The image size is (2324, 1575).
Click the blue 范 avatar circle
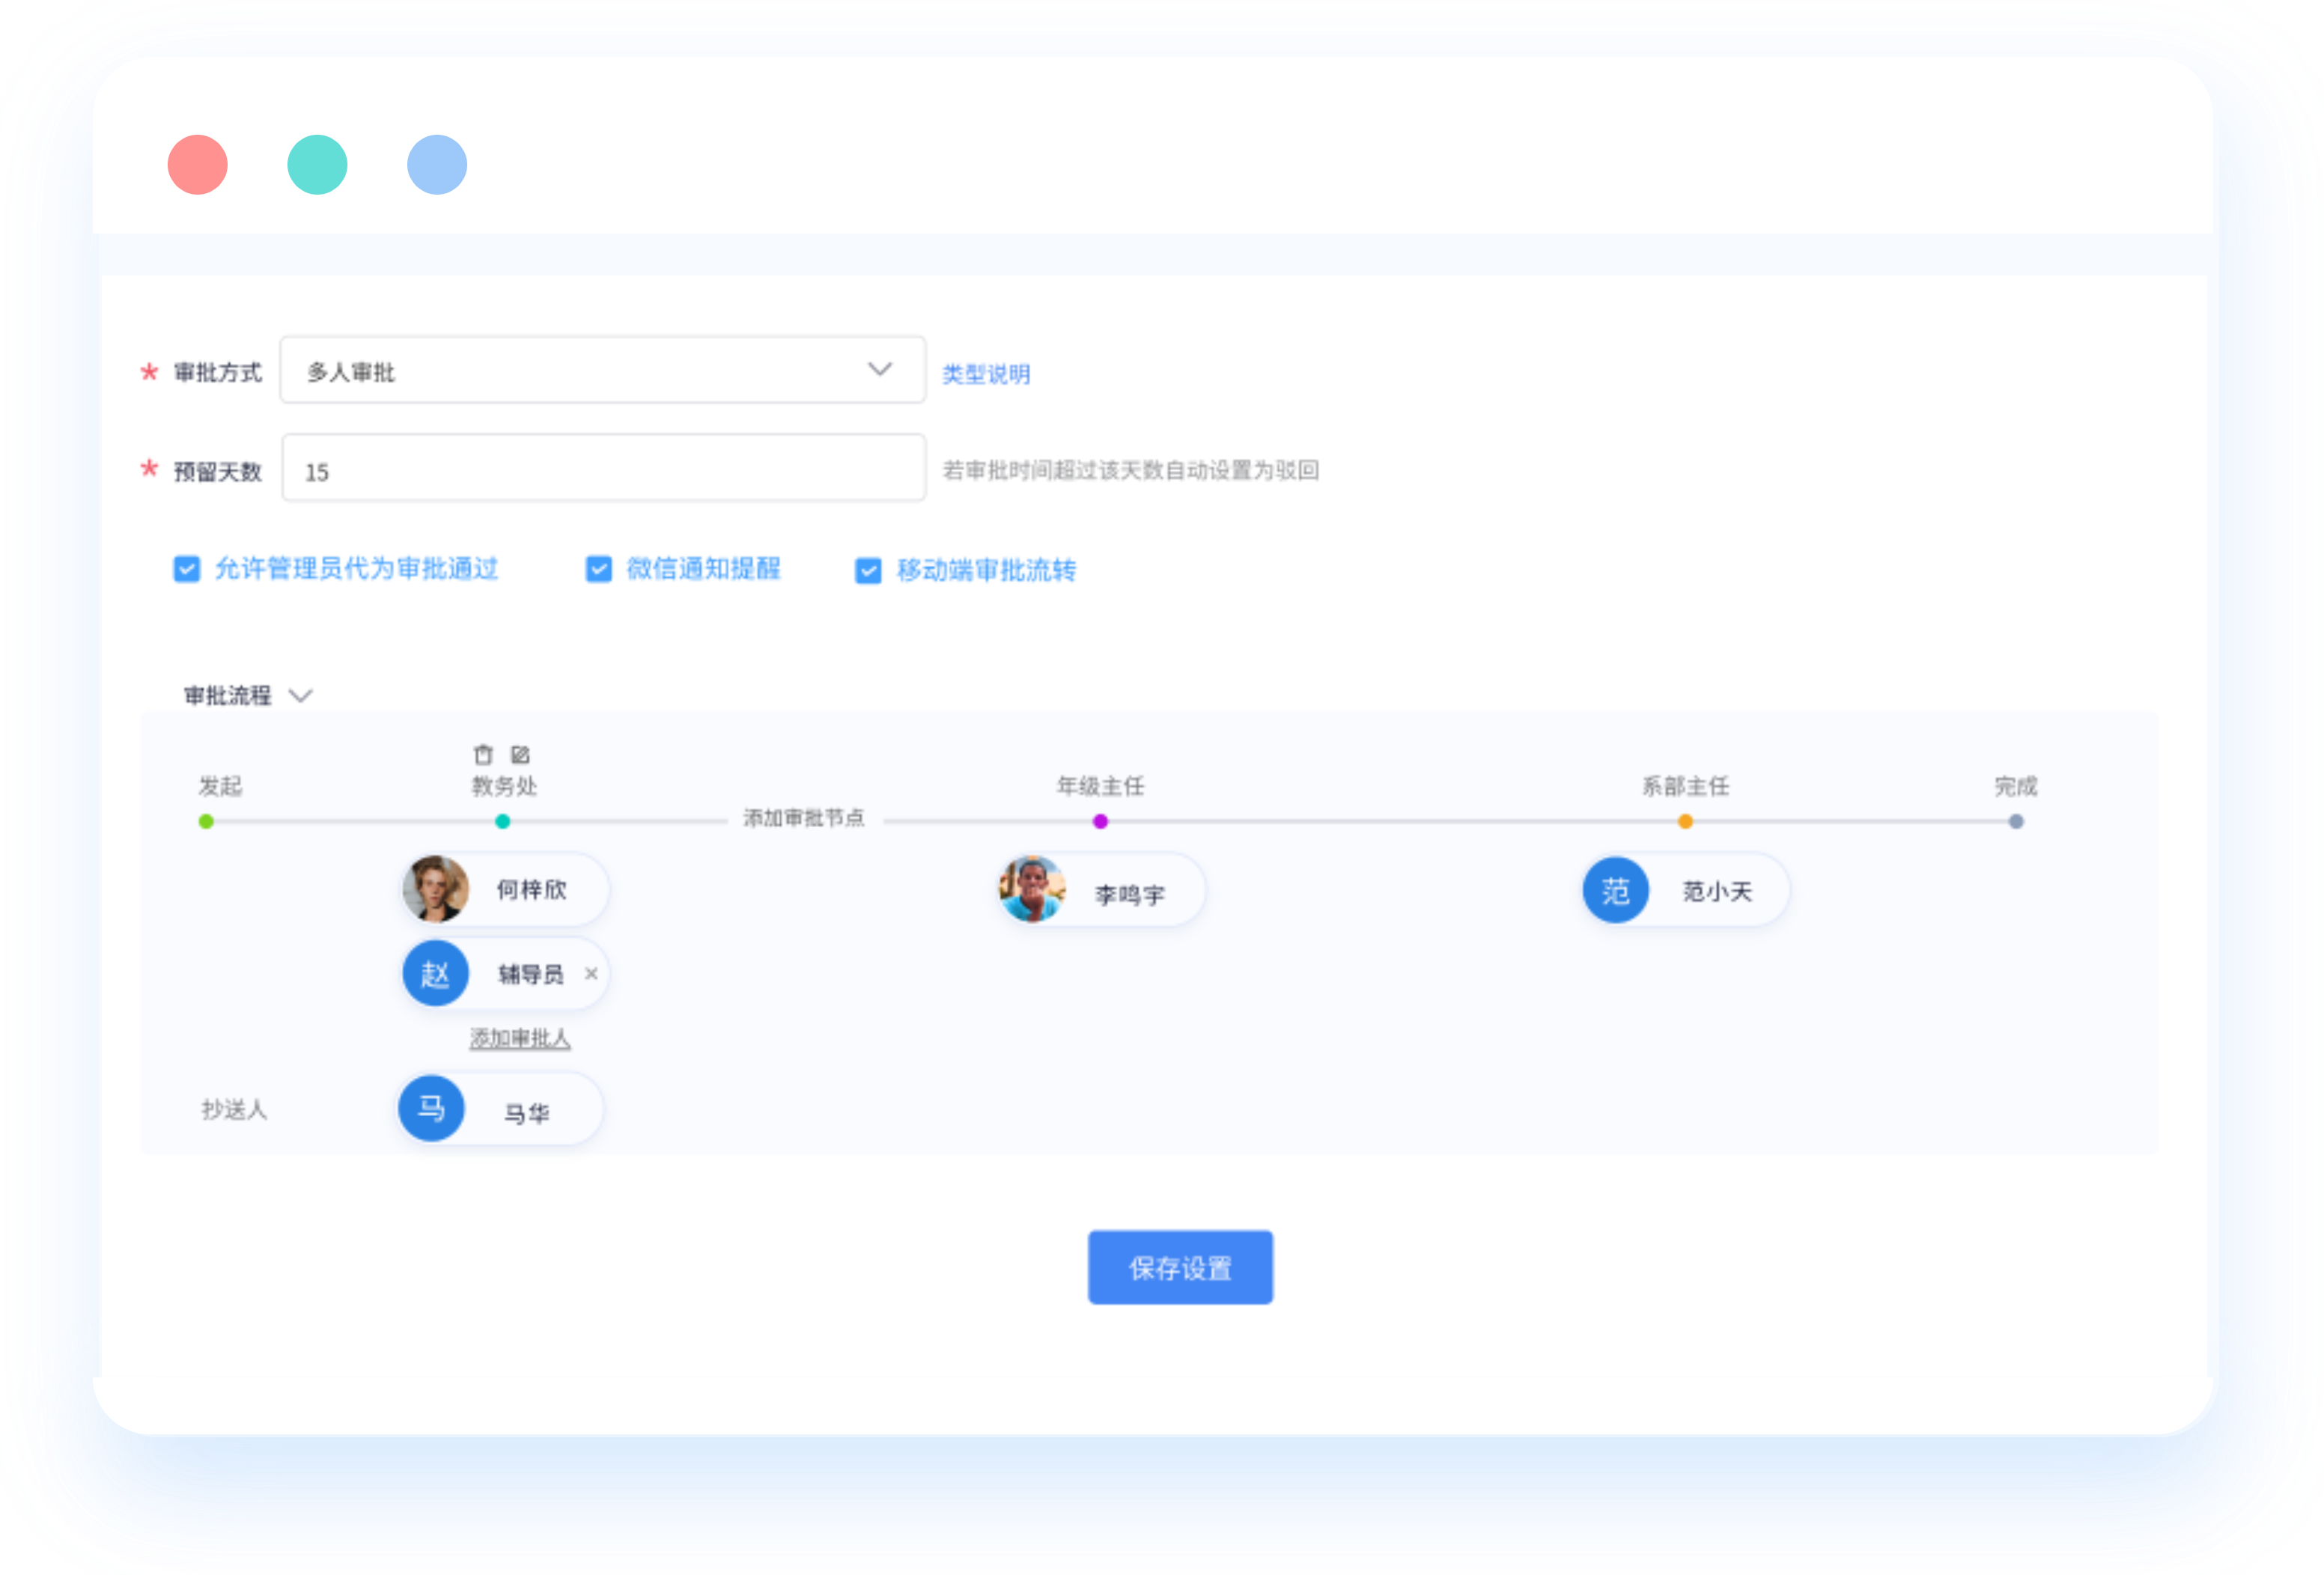pos(1615,890)
